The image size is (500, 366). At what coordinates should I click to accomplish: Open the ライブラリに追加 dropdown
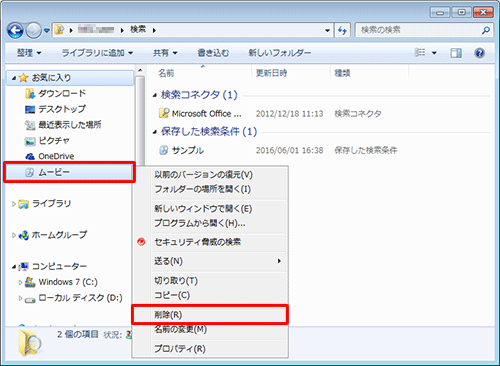coord(97,53)
